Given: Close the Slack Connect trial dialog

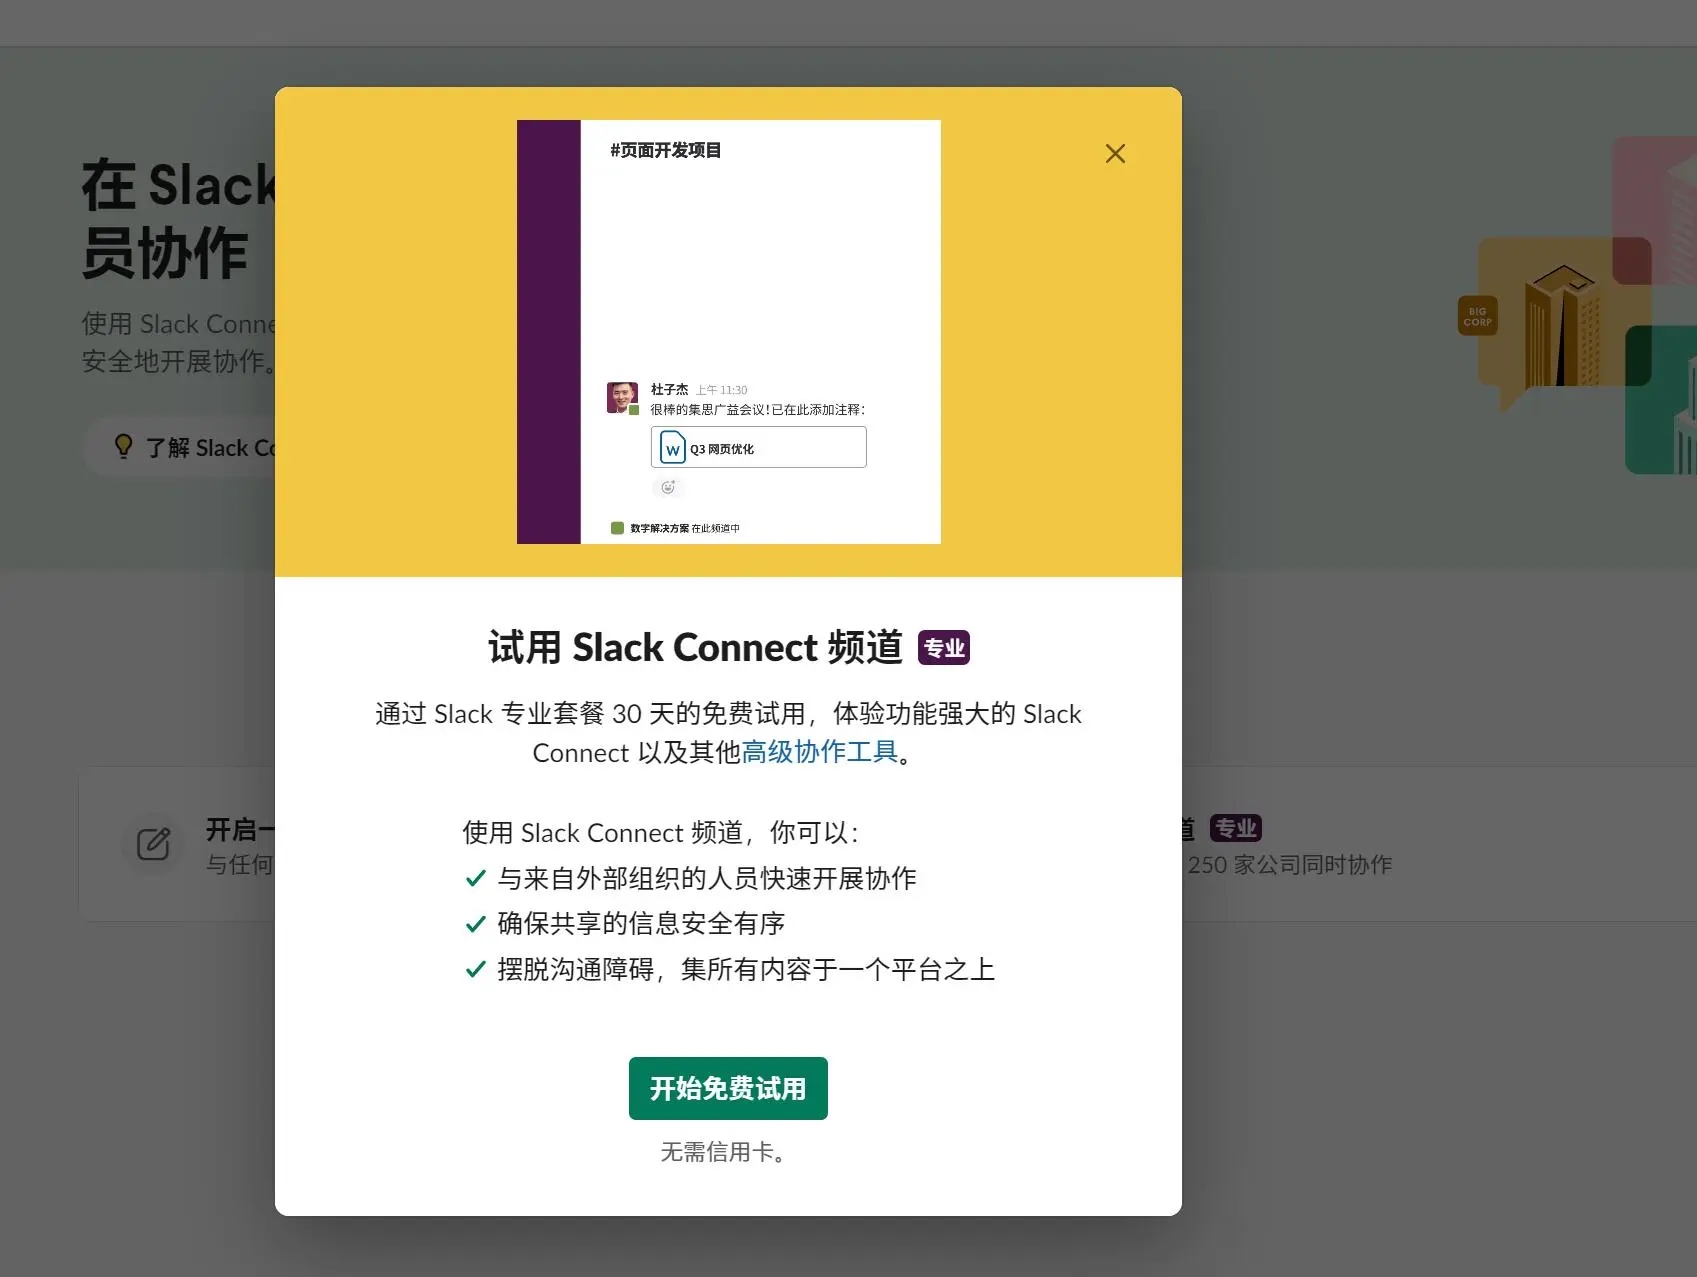Looking at the screenshot, I should point(1115,153).
